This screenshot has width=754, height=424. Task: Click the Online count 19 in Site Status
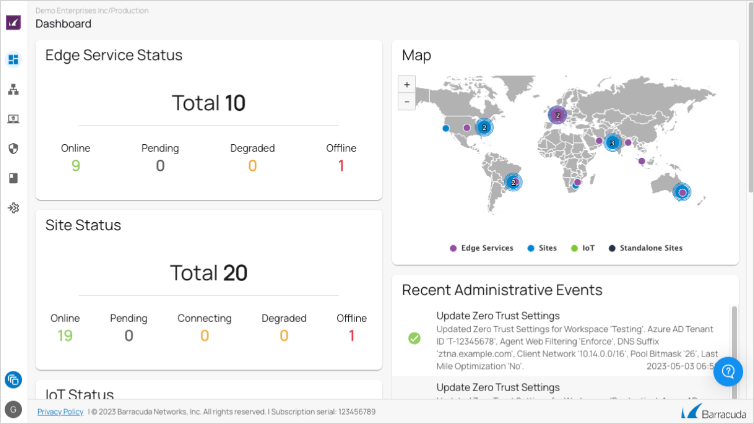click(x=65, y=335)
